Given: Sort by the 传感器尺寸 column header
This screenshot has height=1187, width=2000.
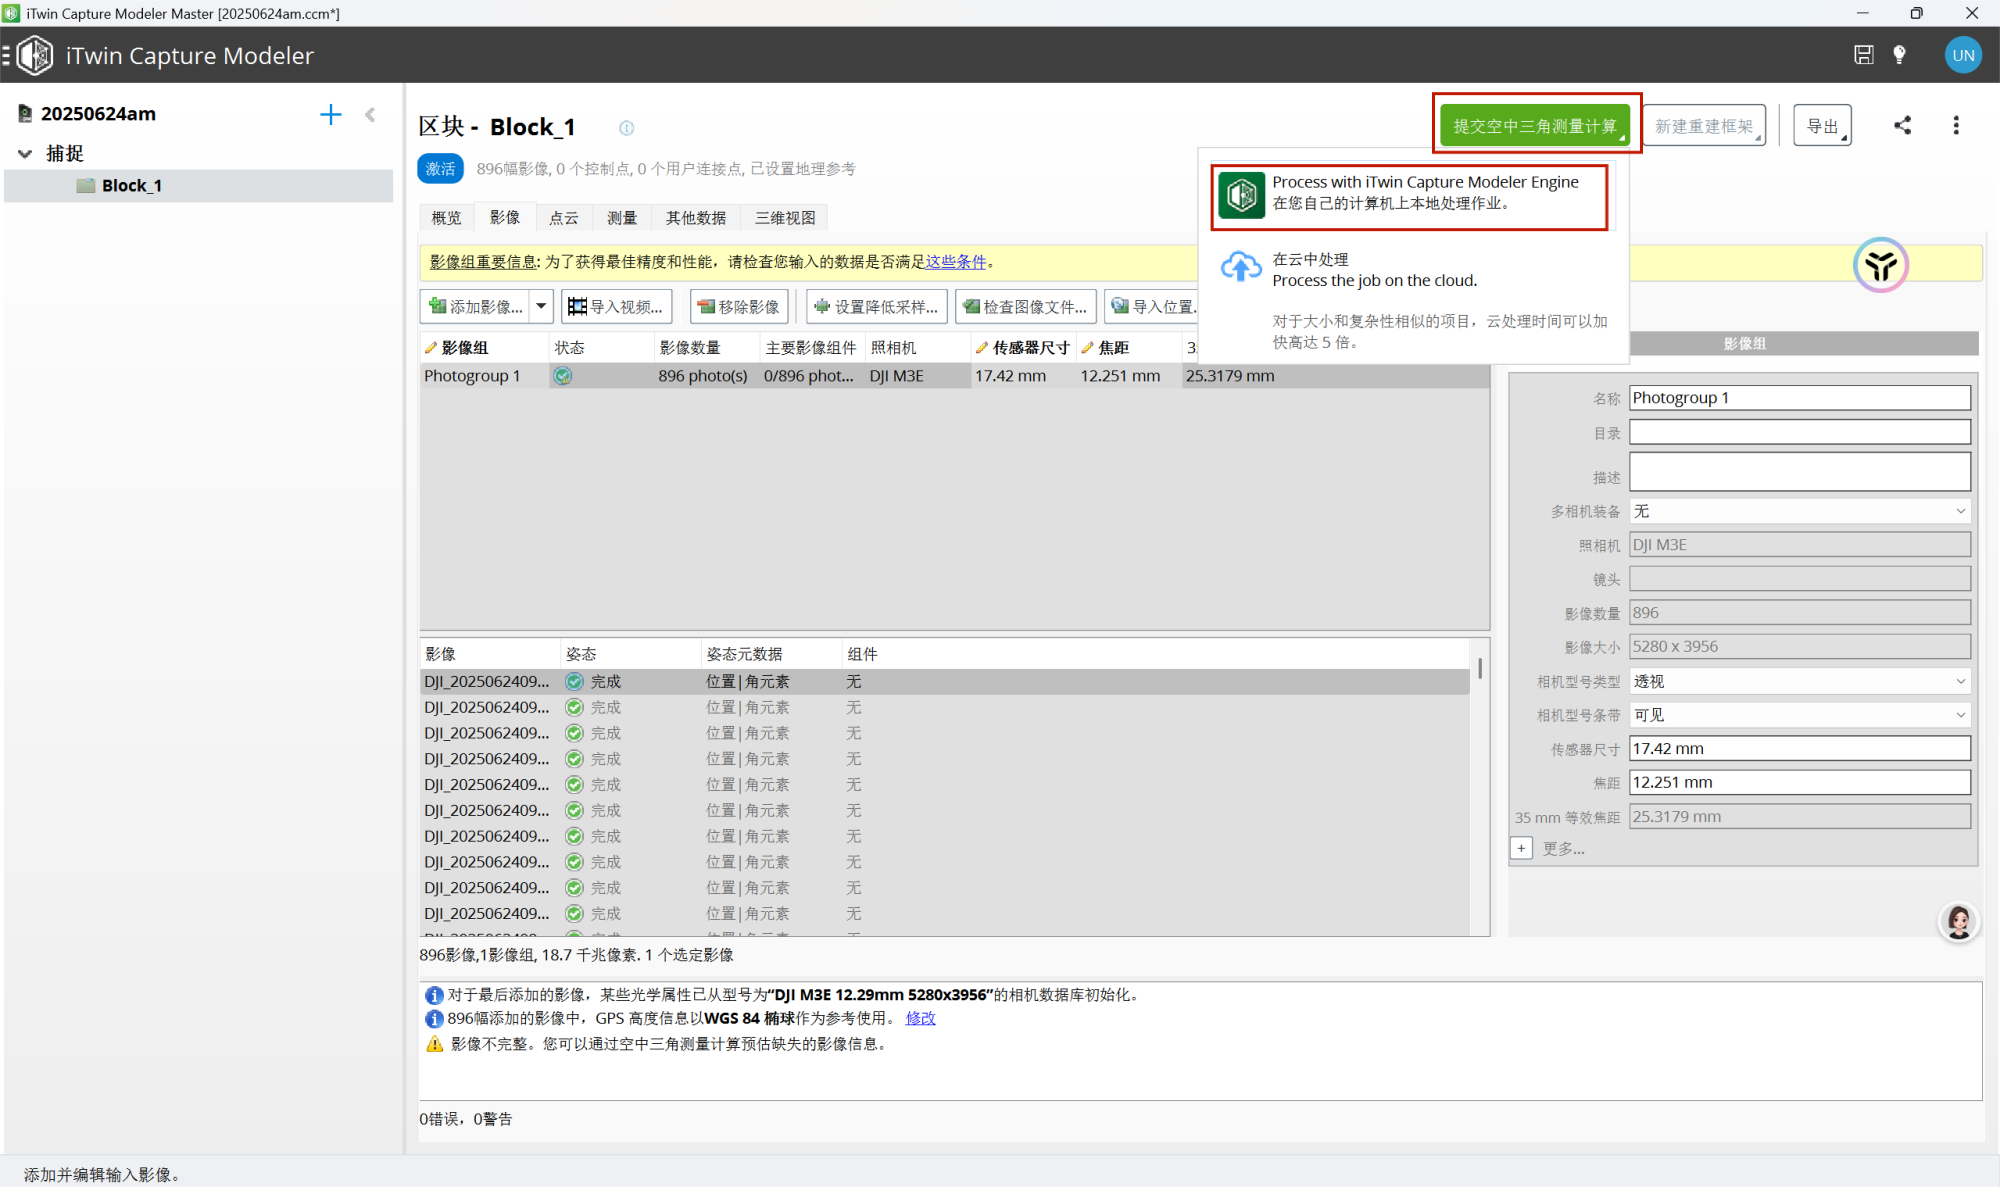Looking at the screenshot, I should tap(1022, 347).
